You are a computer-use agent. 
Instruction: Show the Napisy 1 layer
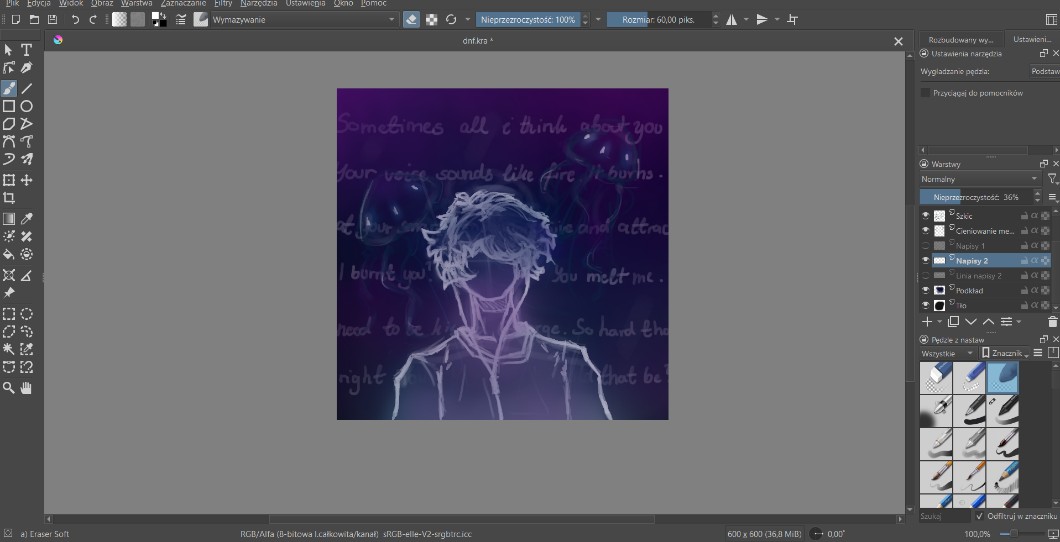[925, 245]
